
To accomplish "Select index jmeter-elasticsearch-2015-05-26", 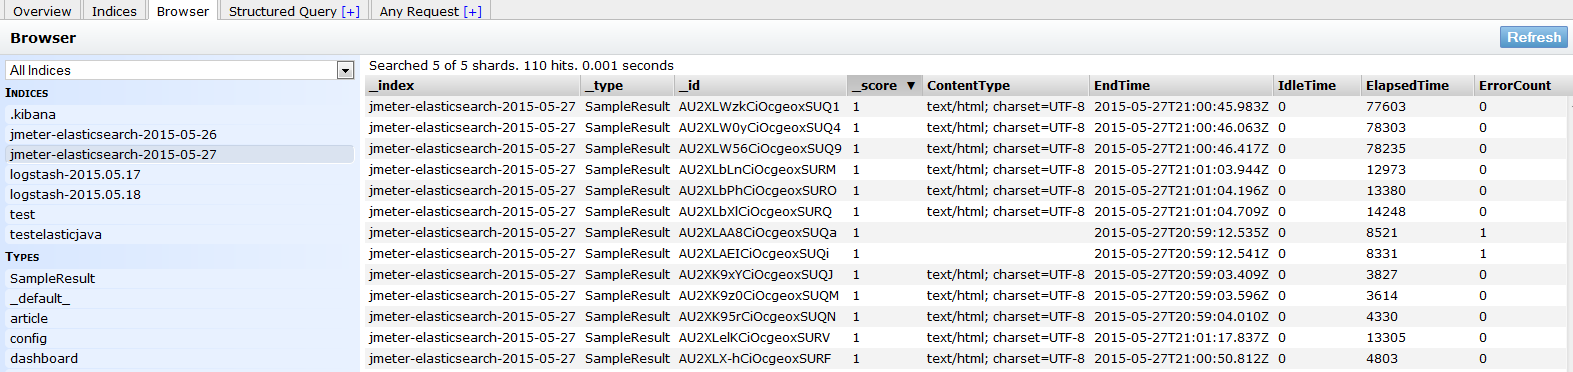I will (x=180, y=134).
